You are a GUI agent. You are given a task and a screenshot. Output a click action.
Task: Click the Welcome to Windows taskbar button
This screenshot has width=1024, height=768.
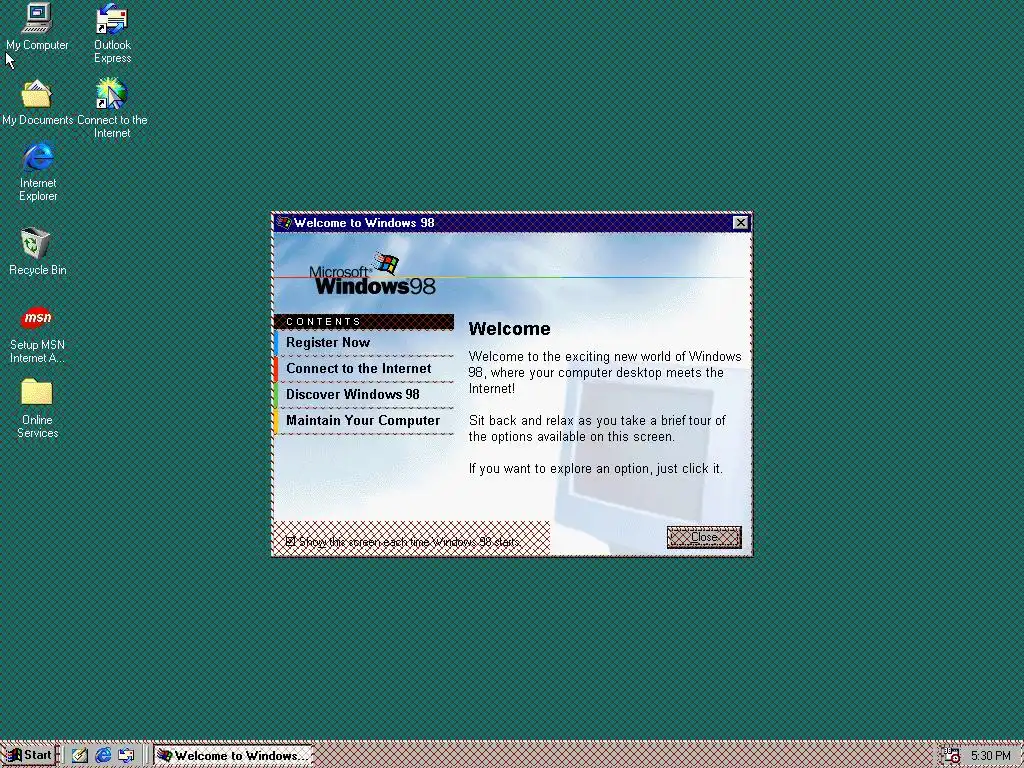[233, 756]
